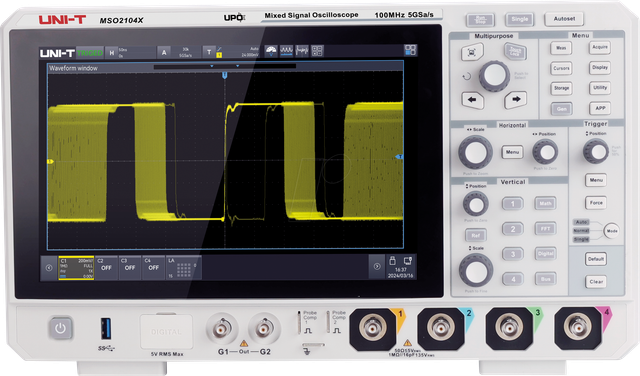Select the C1 channel info box

pyautogui.click(x=76, y=268)
